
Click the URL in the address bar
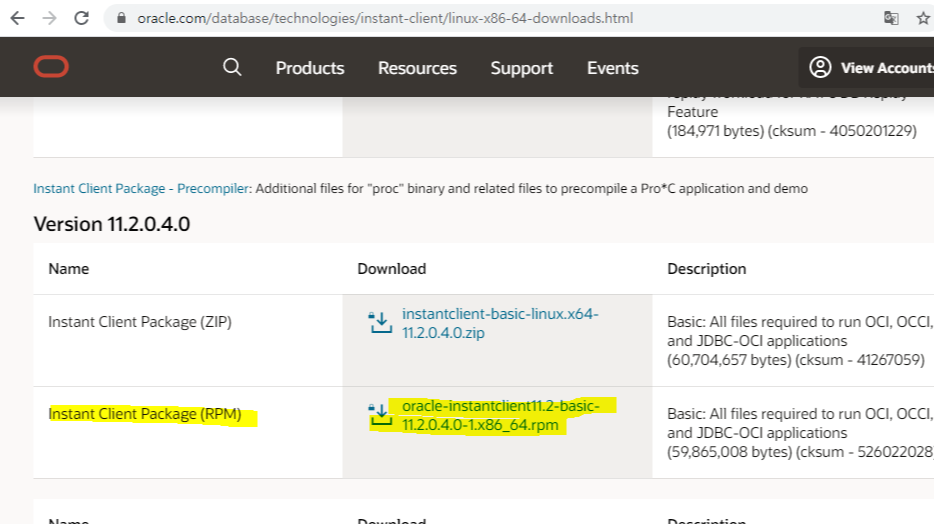385,18
